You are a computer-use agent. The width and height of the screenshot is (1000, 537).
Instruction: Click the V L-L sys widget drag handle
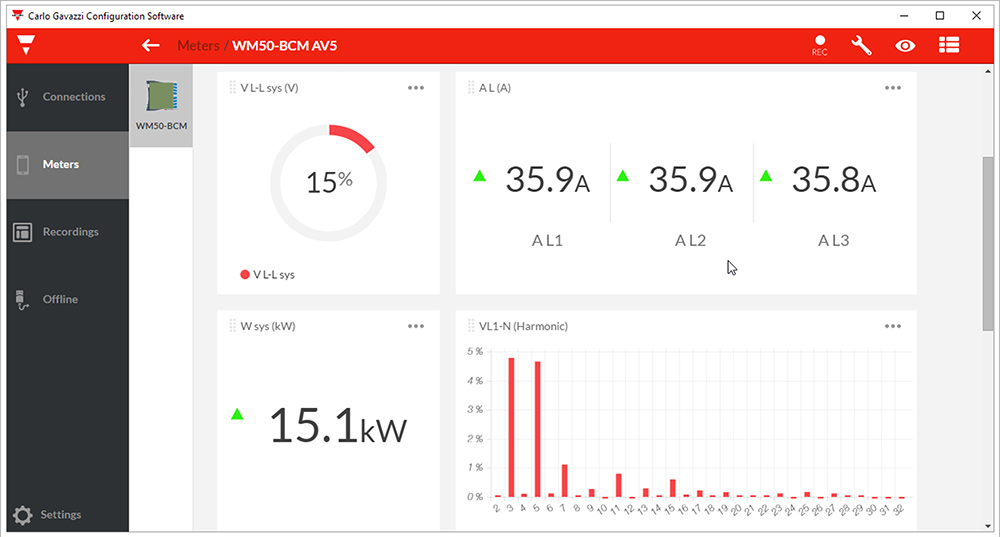coord(233,88)
